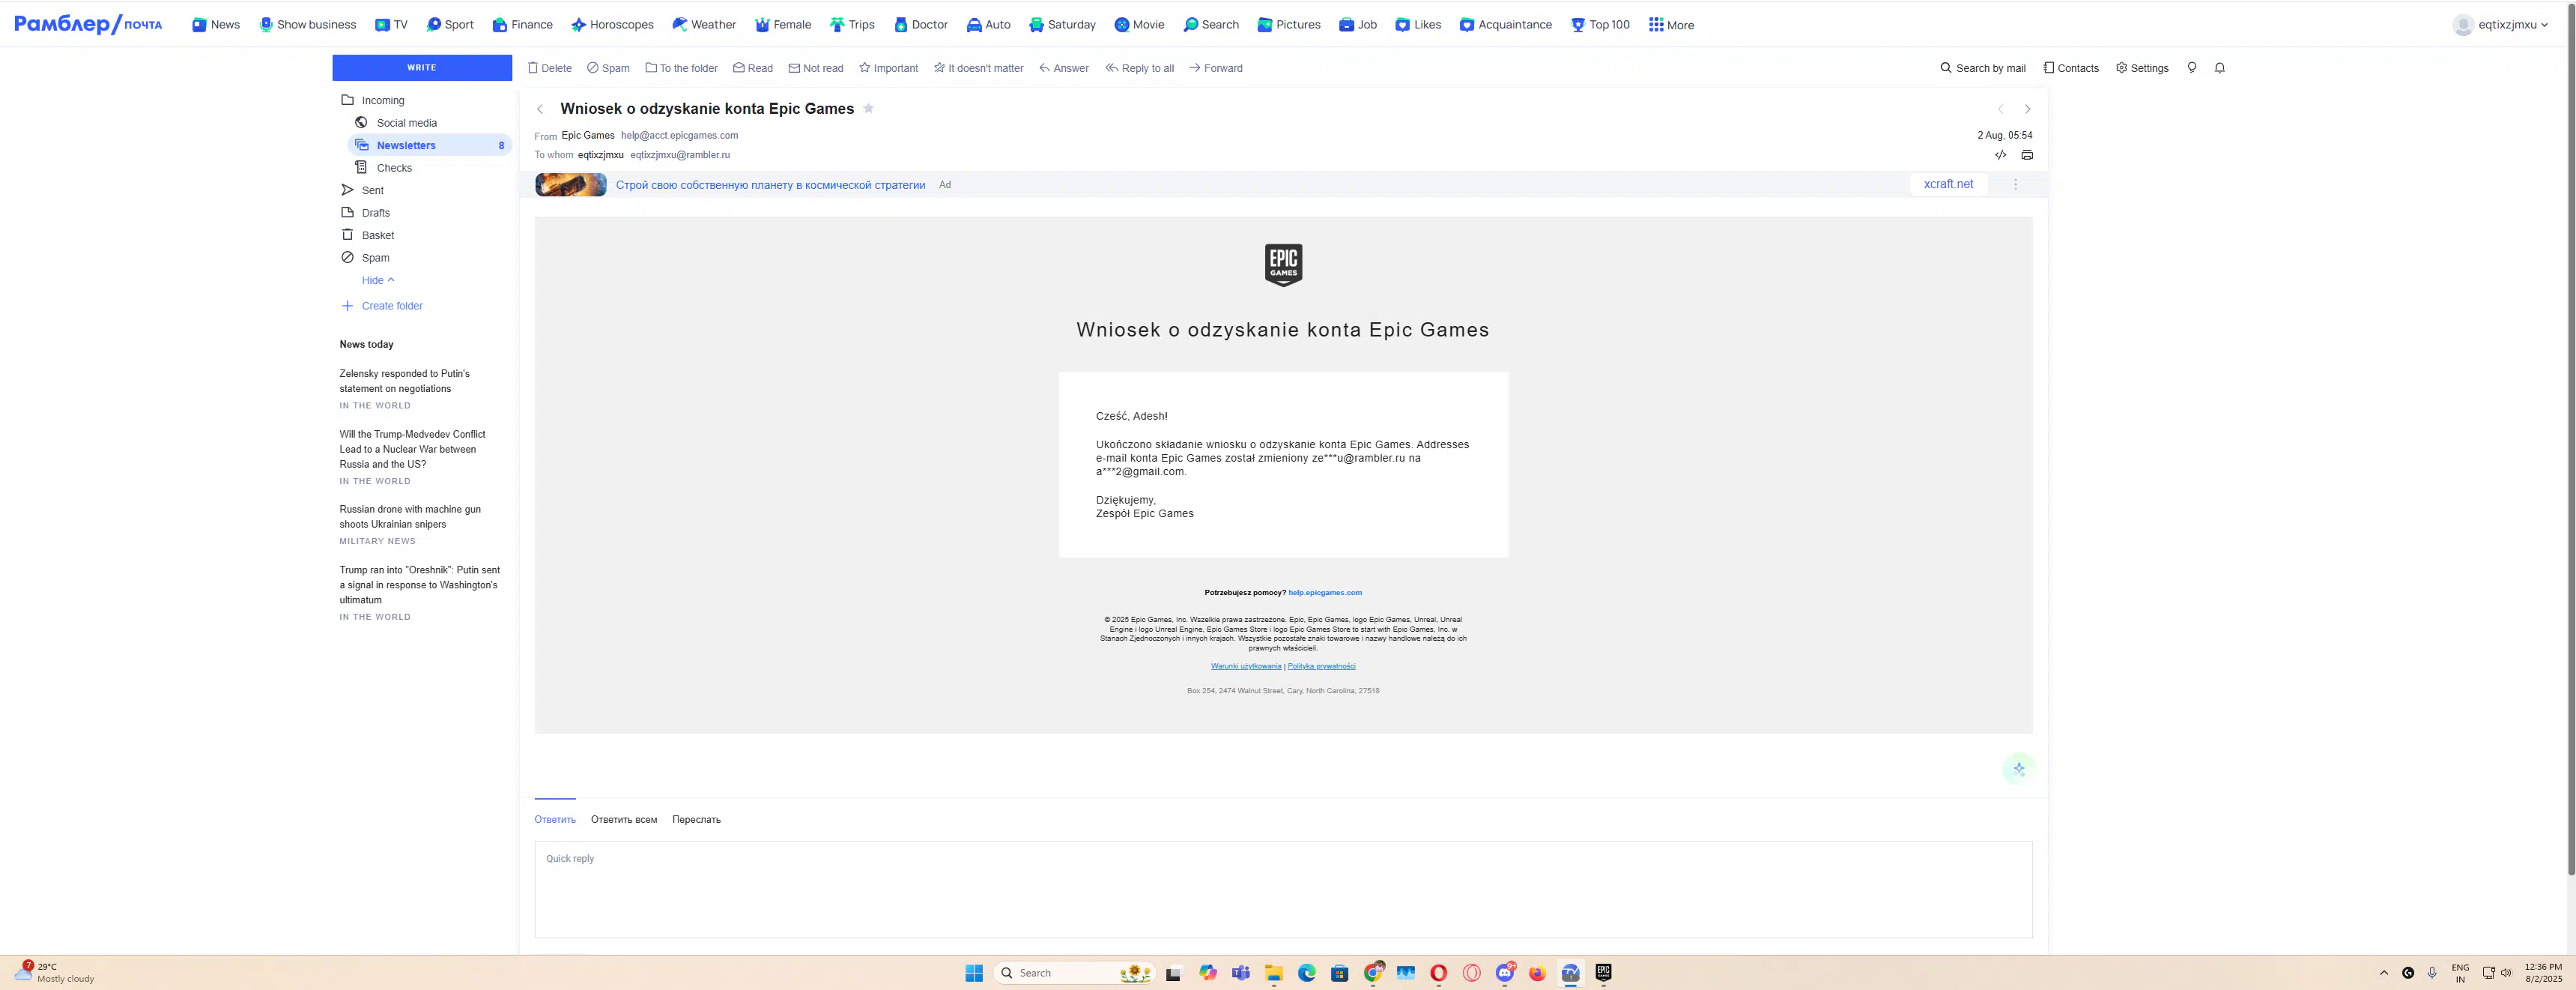This screenshot has height=990, width=2576.
Task: Open weather widget in taskbar
Action: 55,973
